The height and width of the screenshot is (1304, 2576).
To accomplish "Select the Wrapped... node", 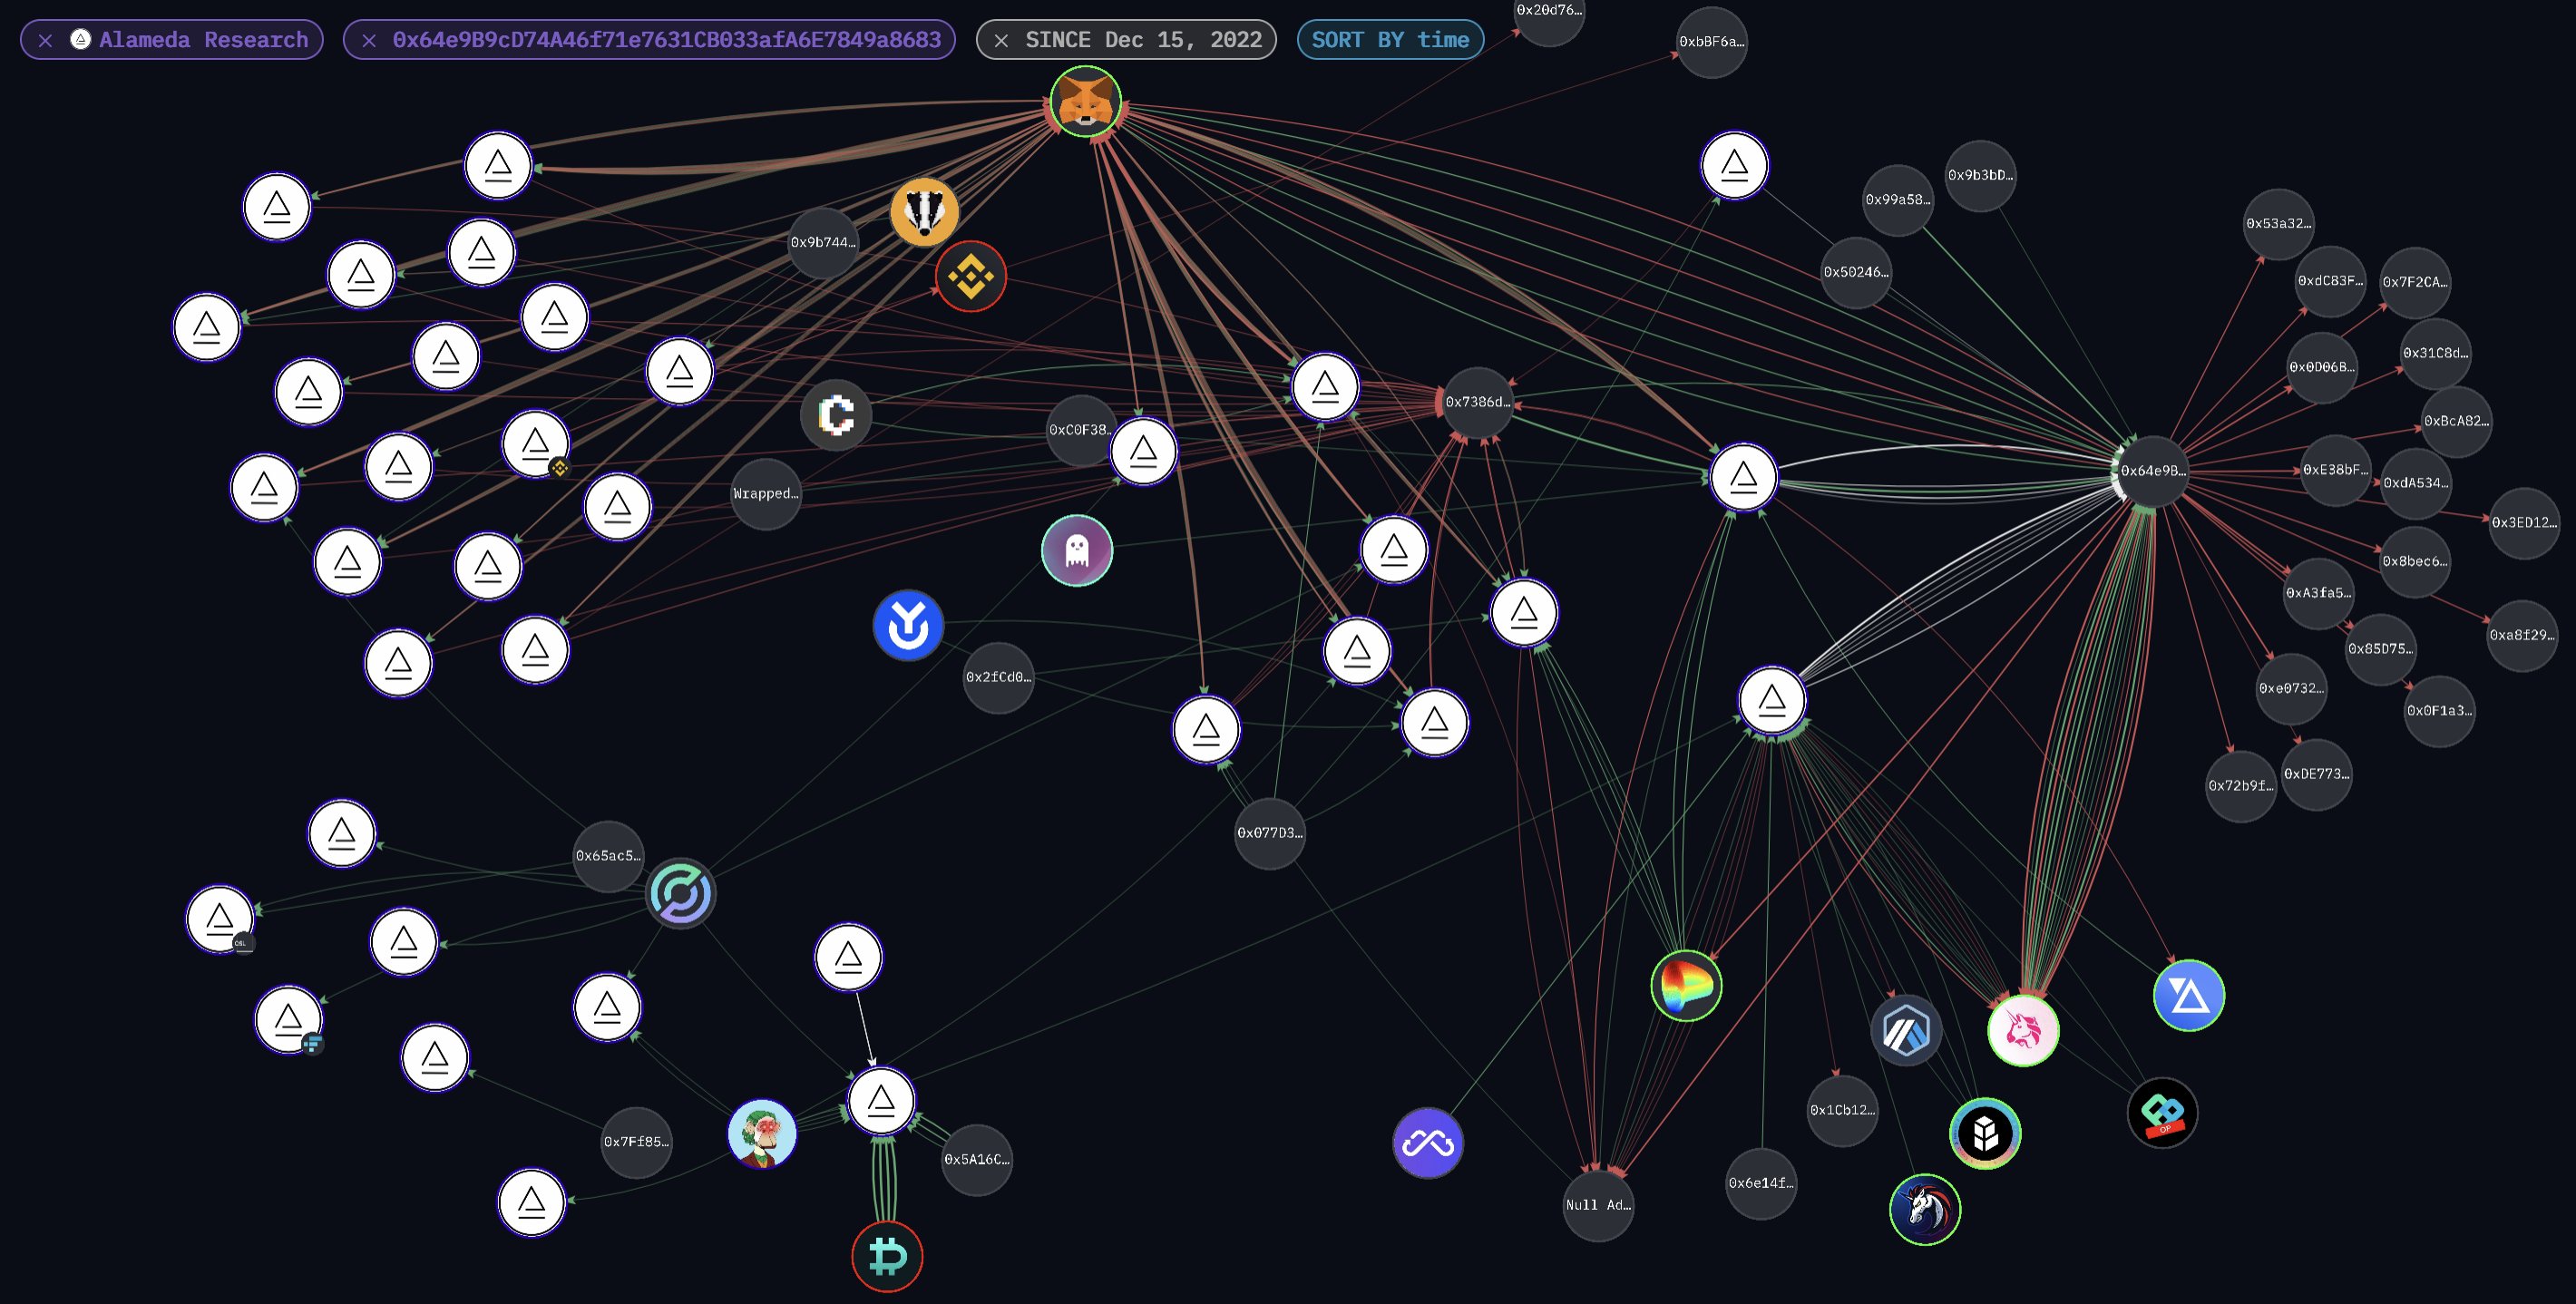I will [766, 494].
